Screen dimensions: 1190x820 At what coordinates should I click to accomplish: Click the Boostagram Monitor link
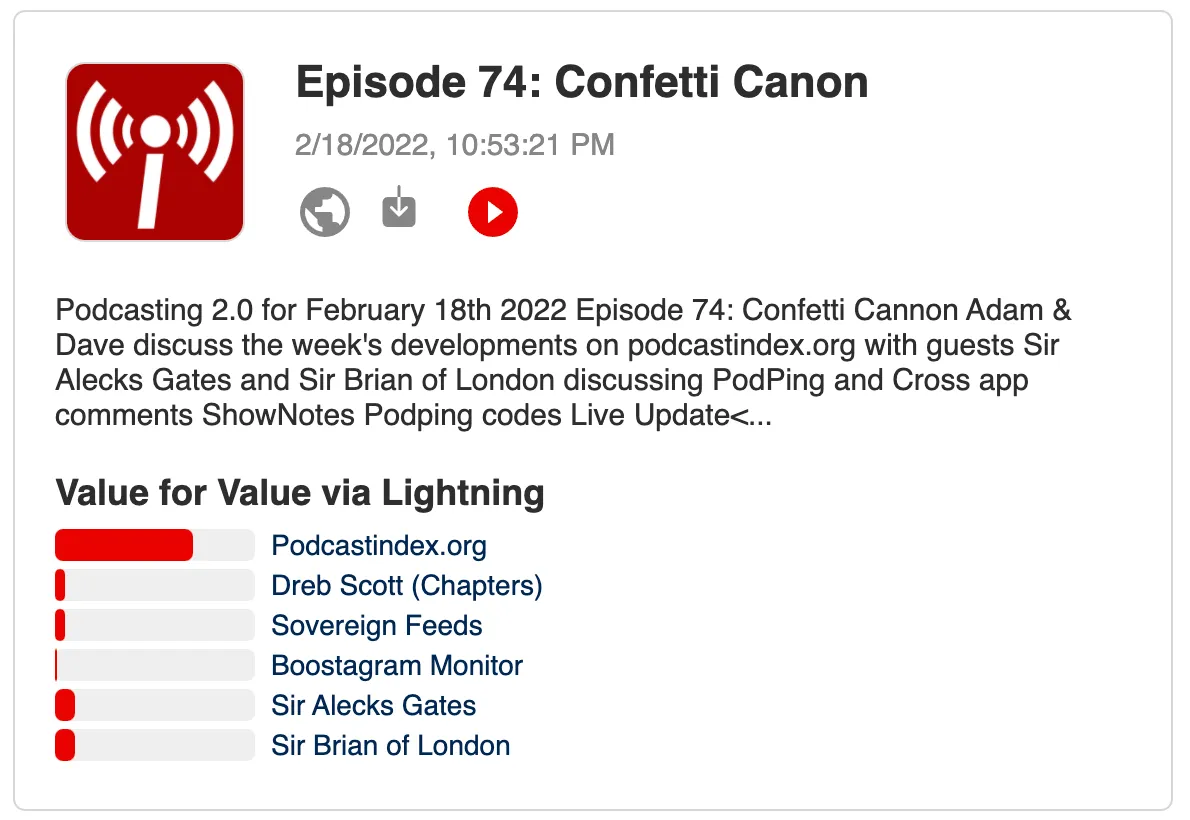coord(397,666)
